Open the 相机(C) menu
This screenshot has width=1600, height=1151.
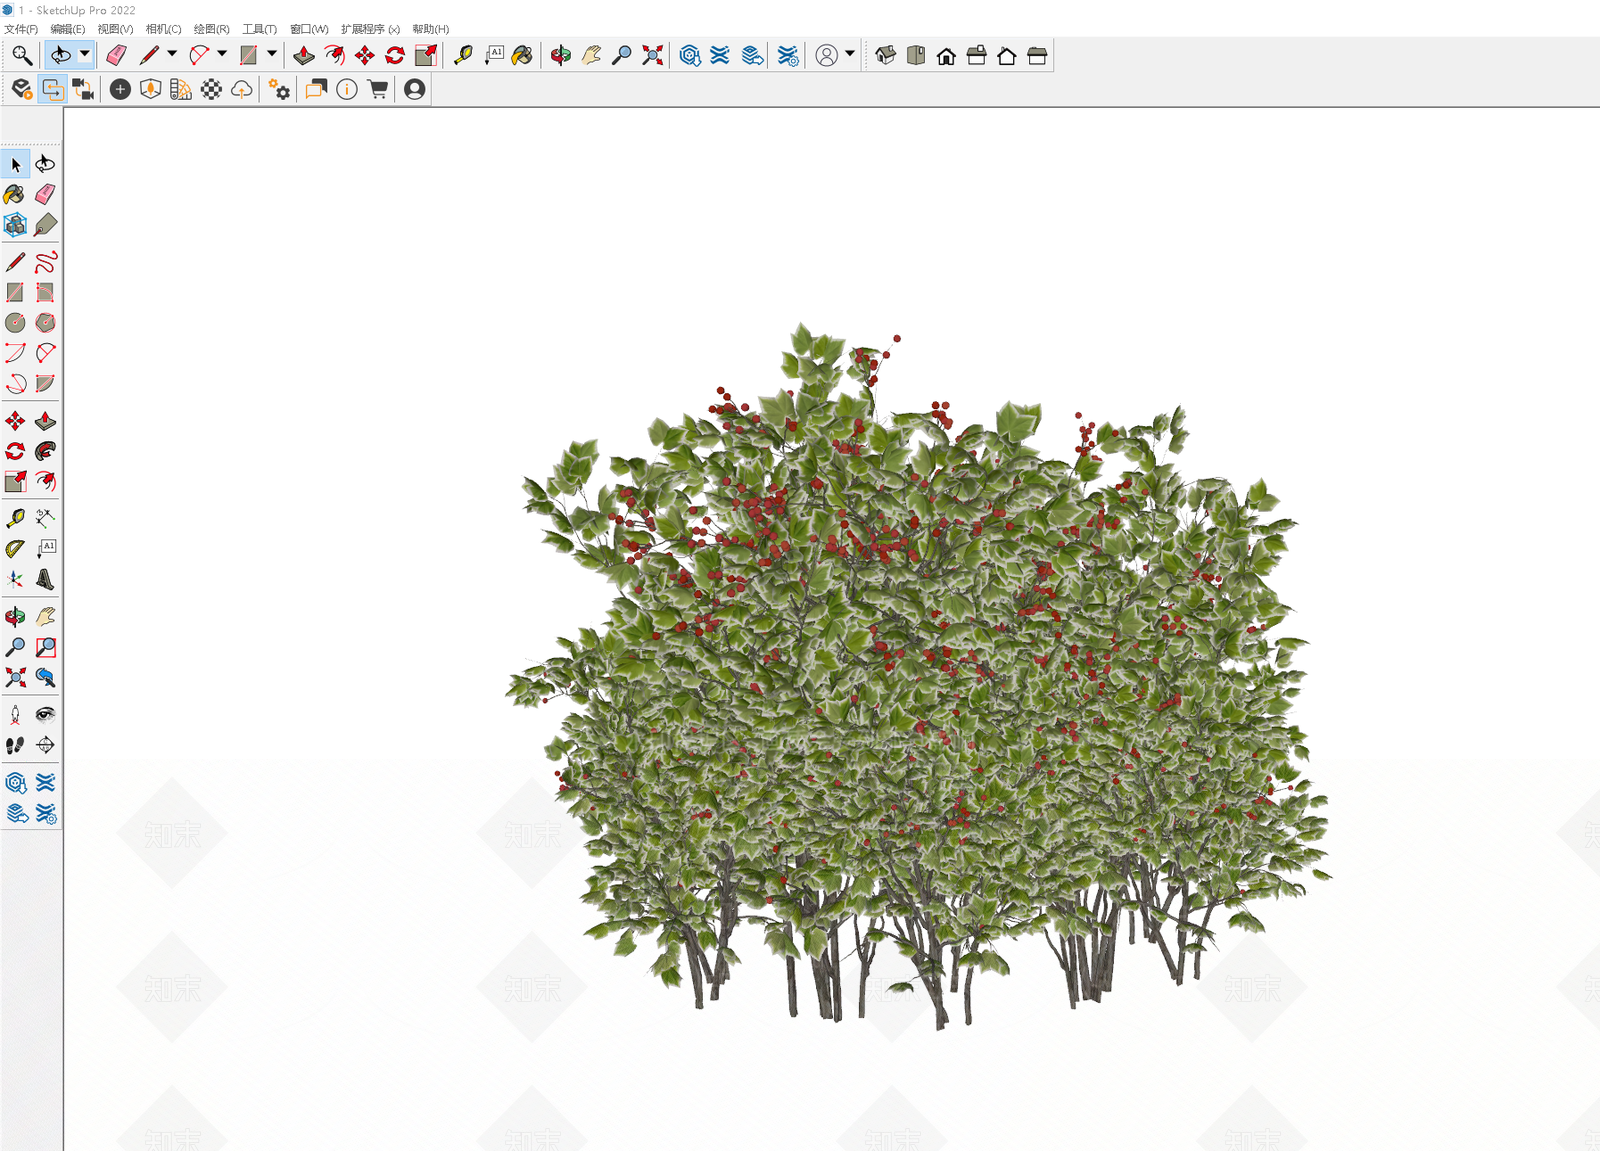[163, 29]
